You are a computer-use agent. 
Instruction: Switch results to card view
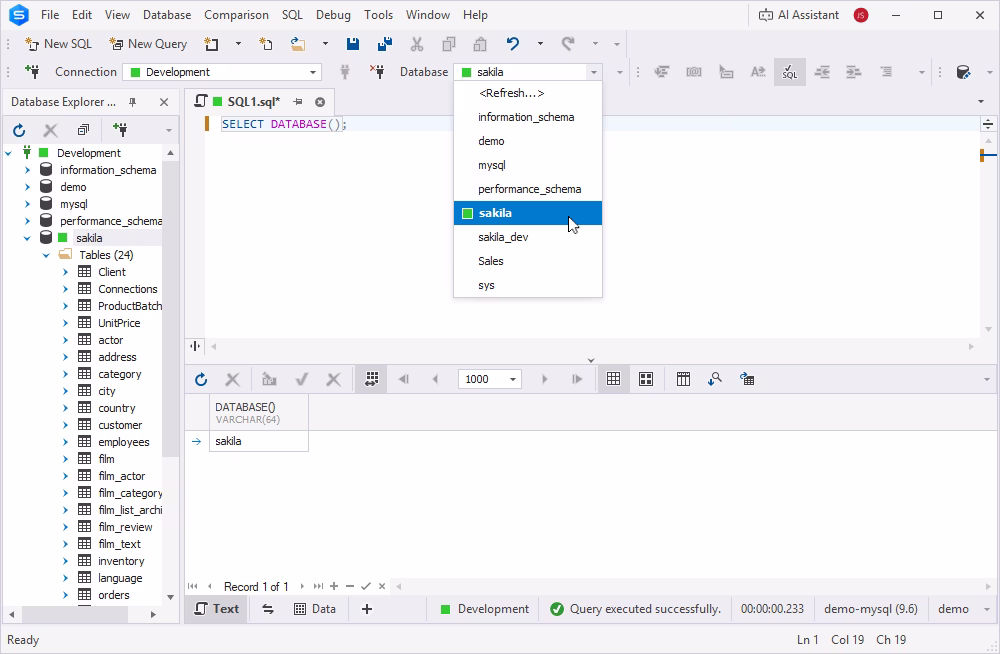[646, 379]
